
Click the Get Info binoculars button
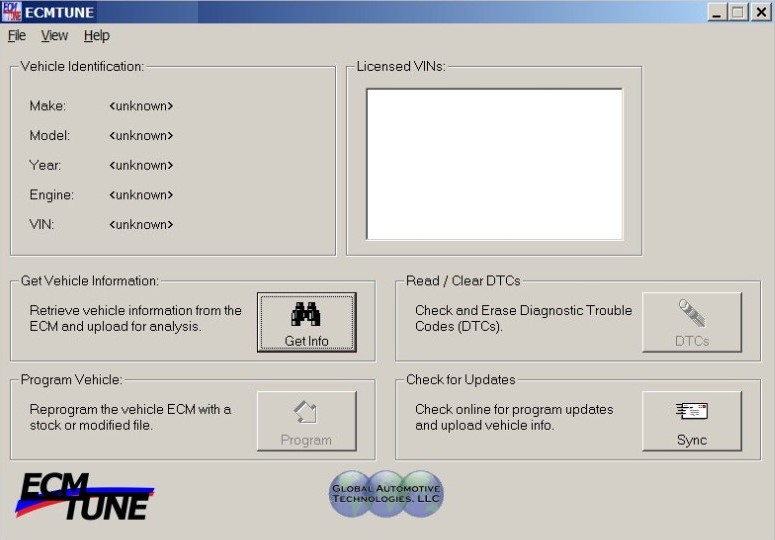pyautogui.click(x=306, y=322)
